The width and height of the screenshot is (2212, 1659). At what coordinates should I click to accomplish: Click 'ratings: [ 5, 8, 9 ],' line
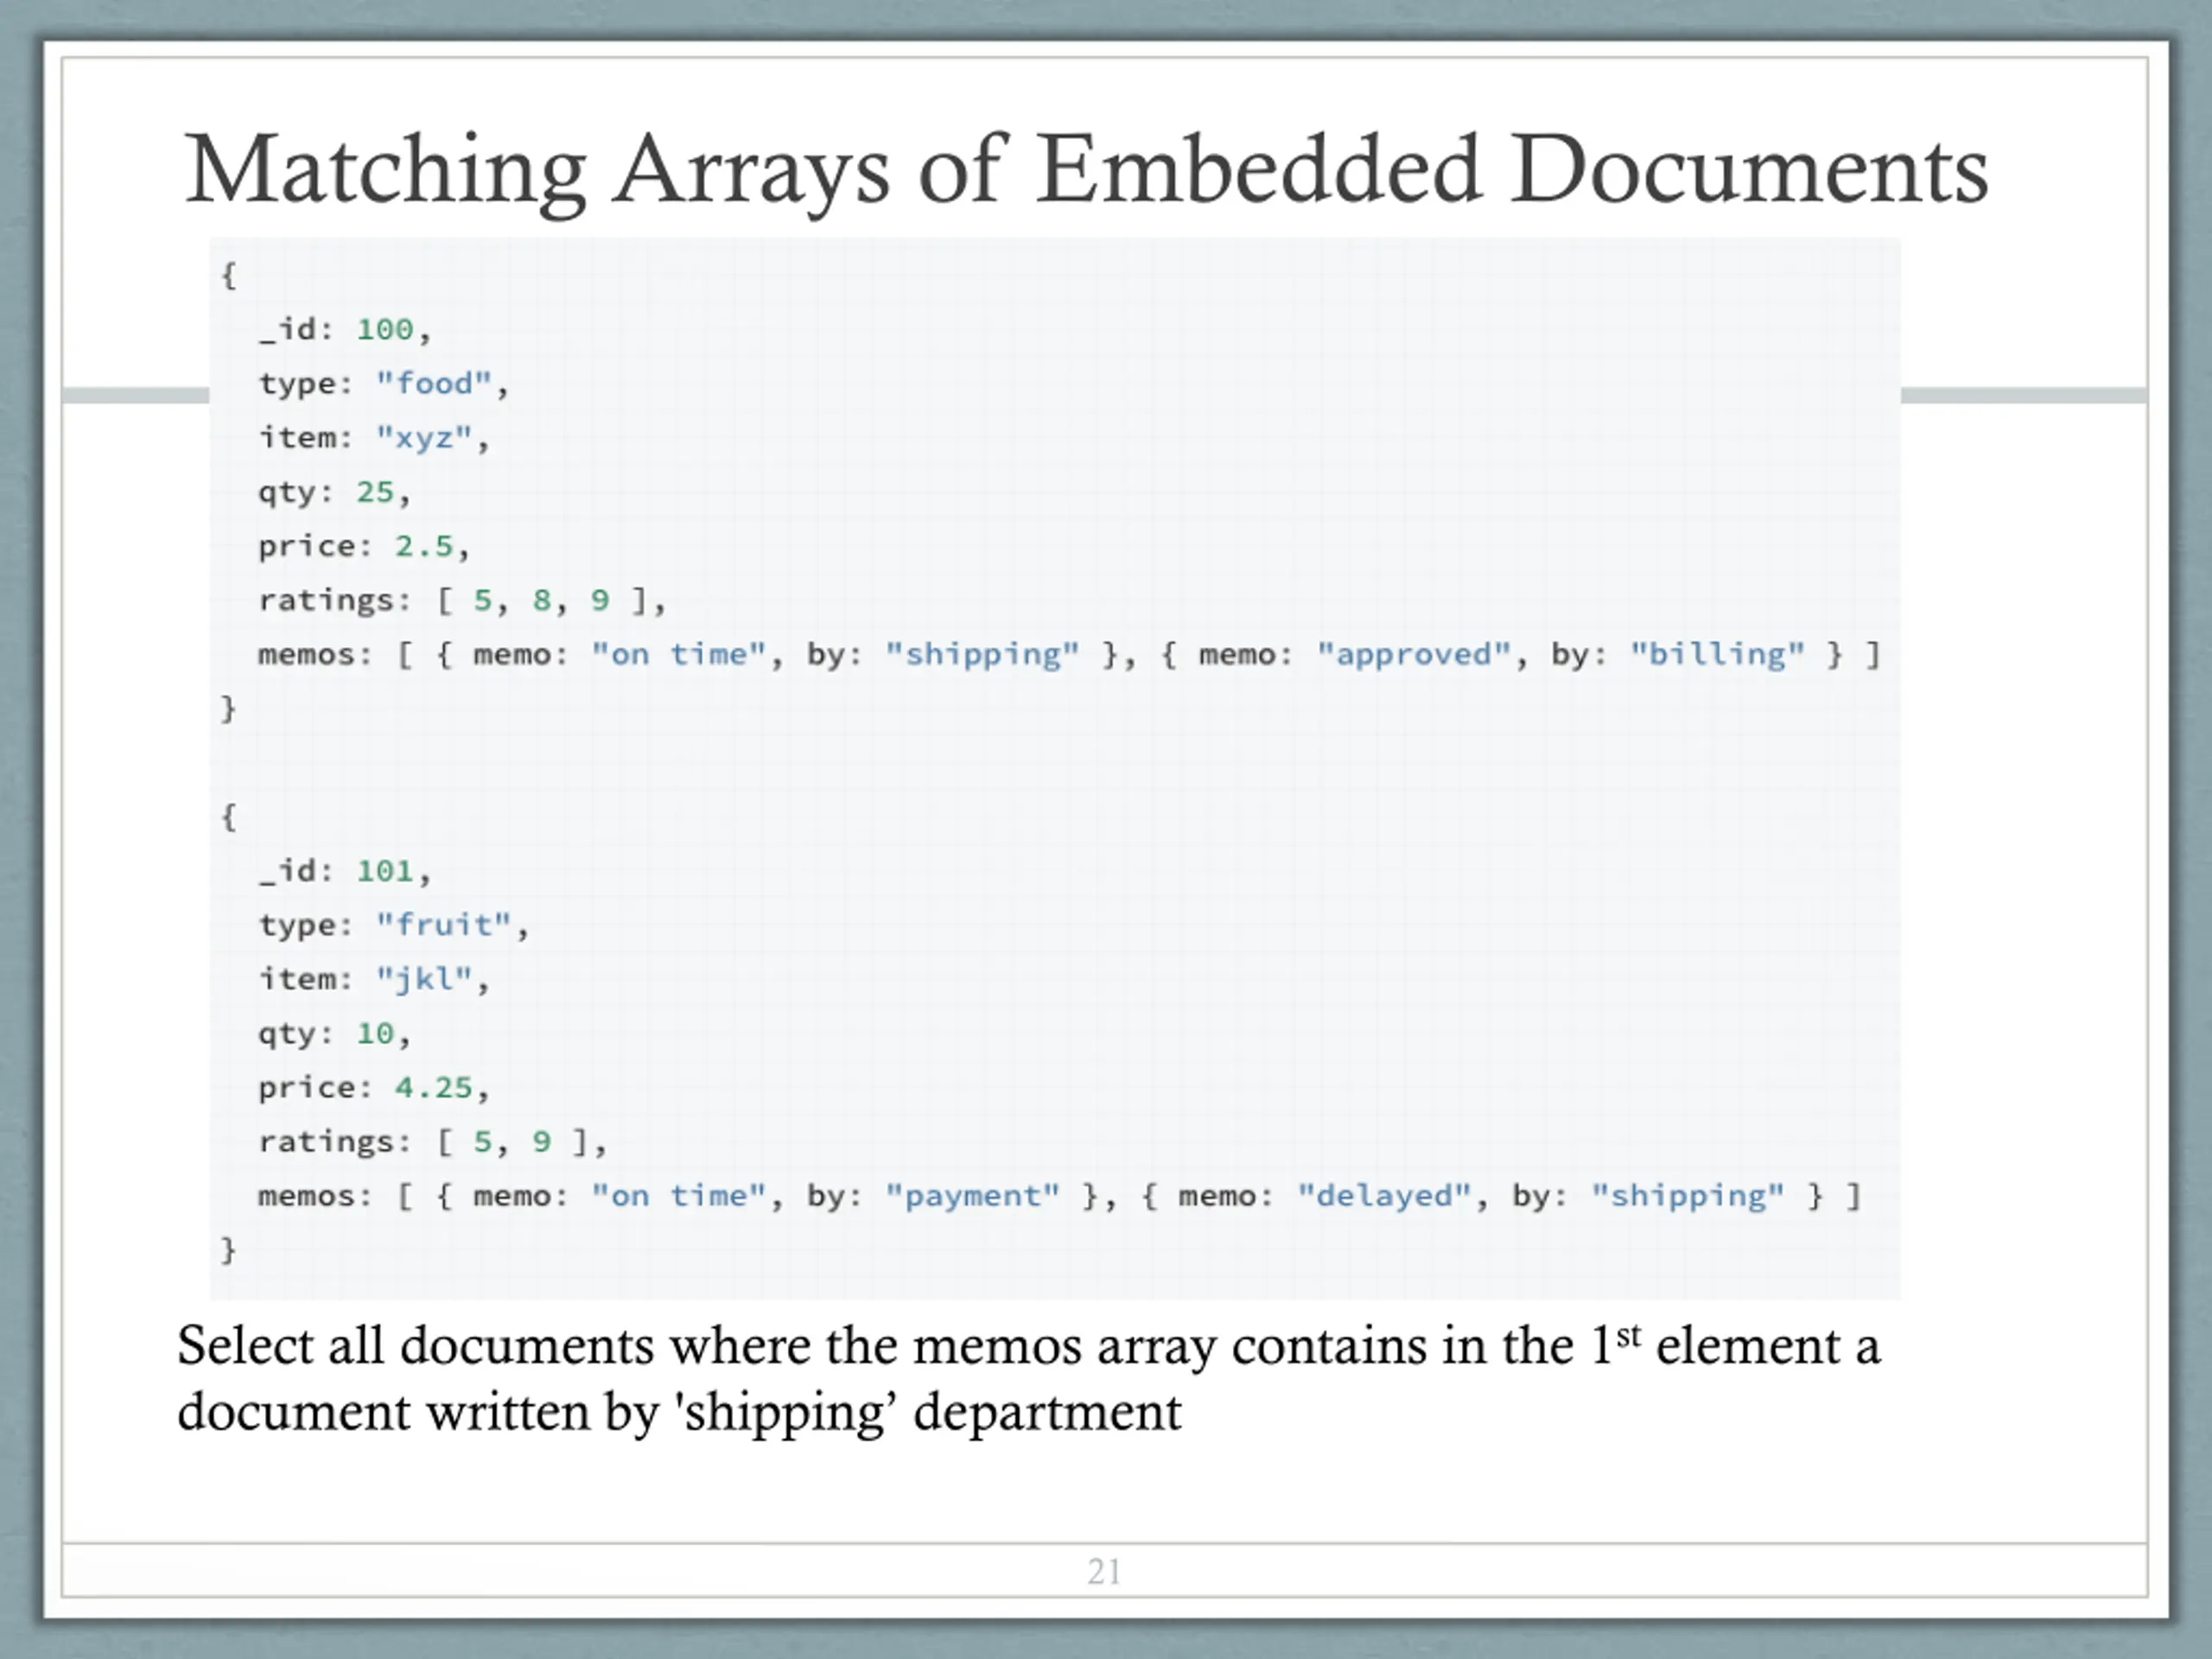coord(462,600)
